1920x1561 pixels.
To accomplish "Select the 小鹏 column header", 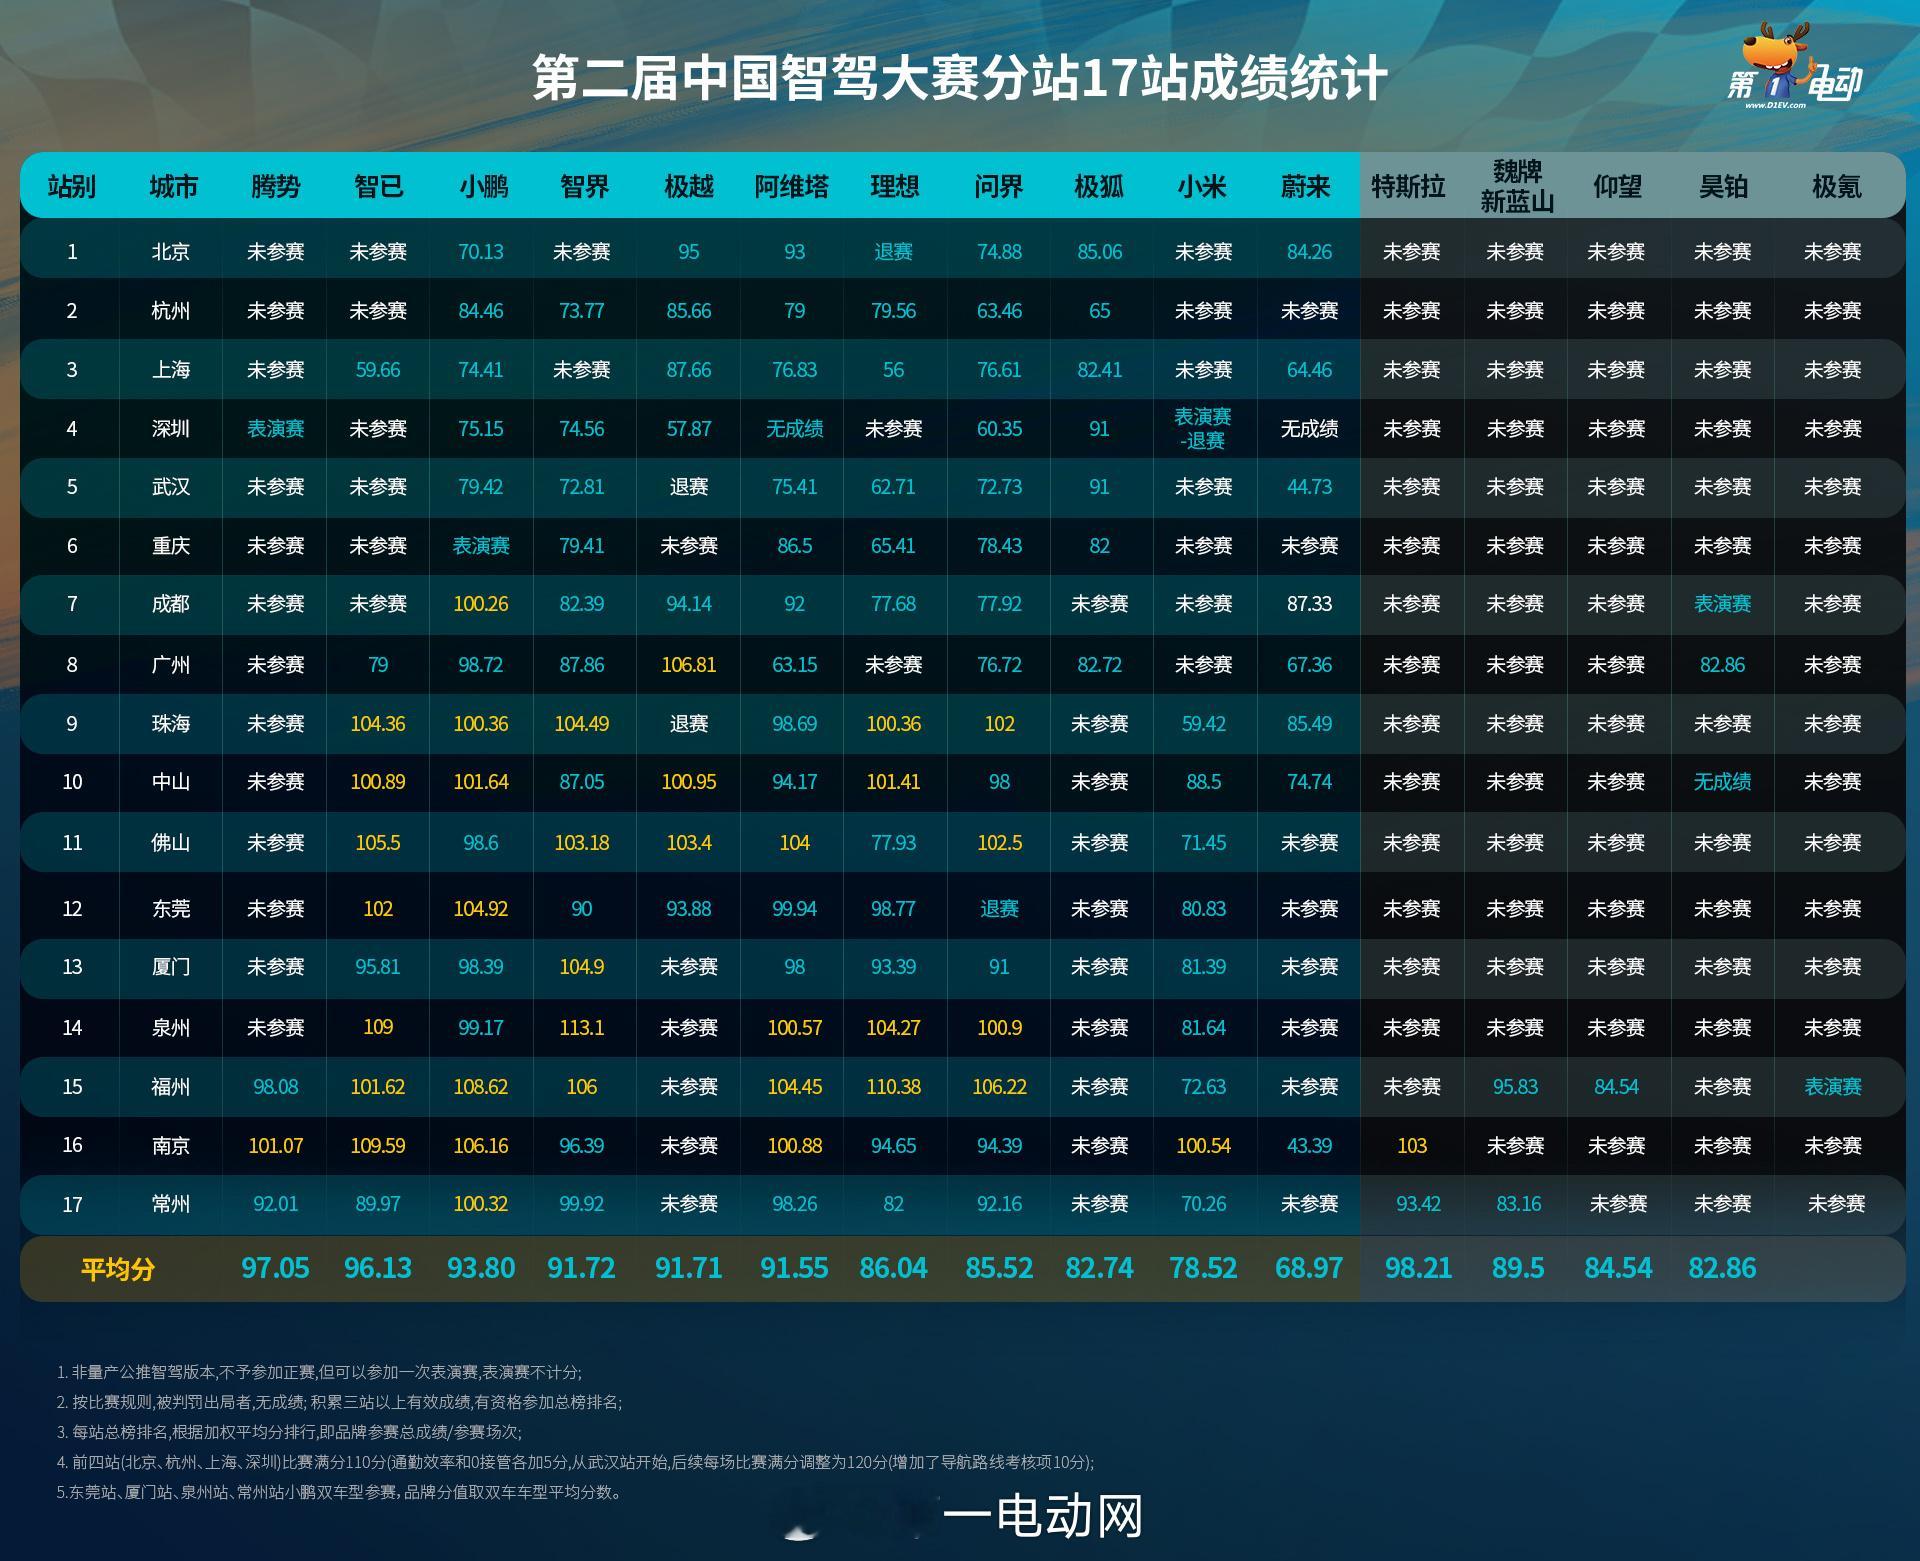I will pos(483,186).
